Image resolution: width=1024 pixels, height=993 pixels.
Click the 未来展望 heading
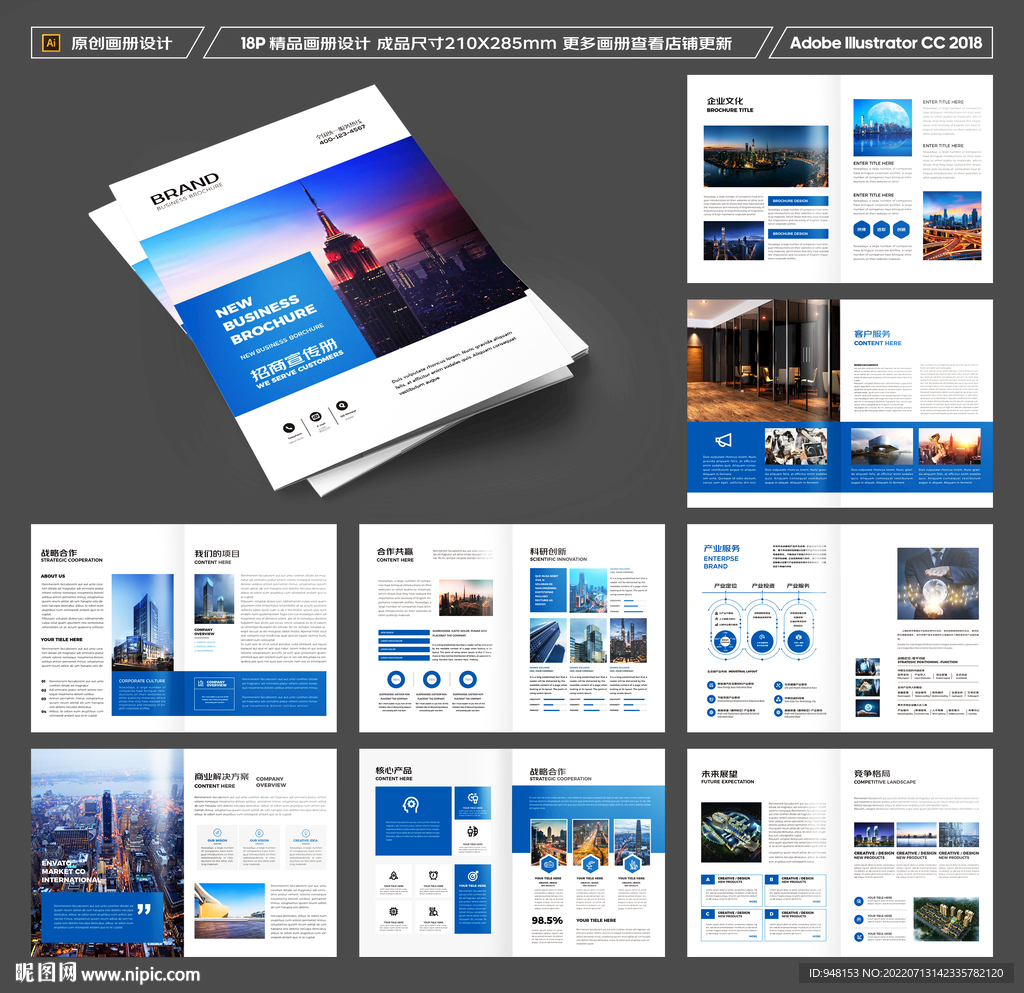point(720,773)
